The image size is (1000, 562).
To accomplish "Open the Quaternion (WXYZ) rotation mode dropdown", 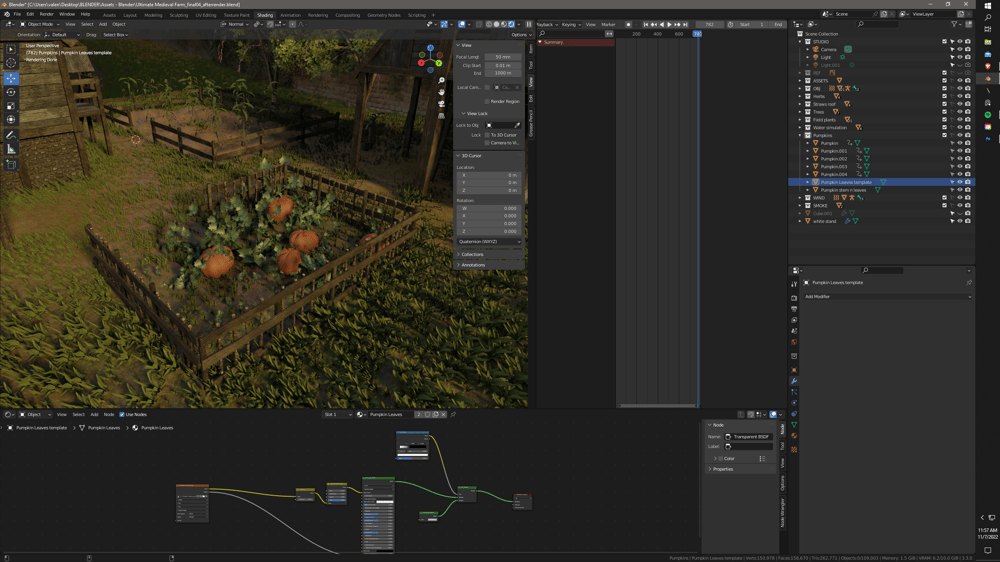I will pos(489,242).
